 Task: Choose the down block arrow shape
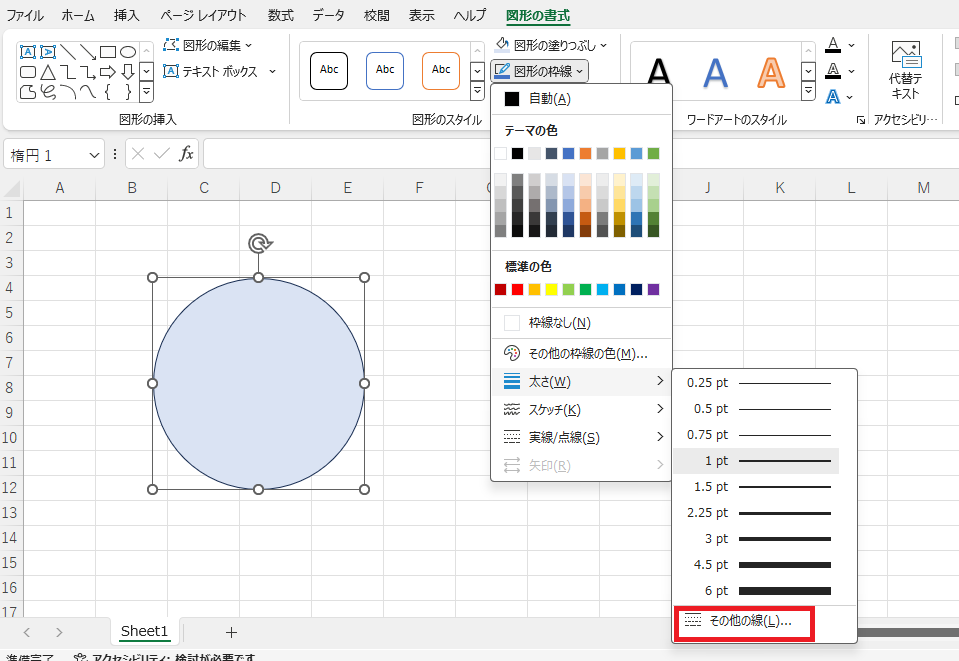click(128, 72)
